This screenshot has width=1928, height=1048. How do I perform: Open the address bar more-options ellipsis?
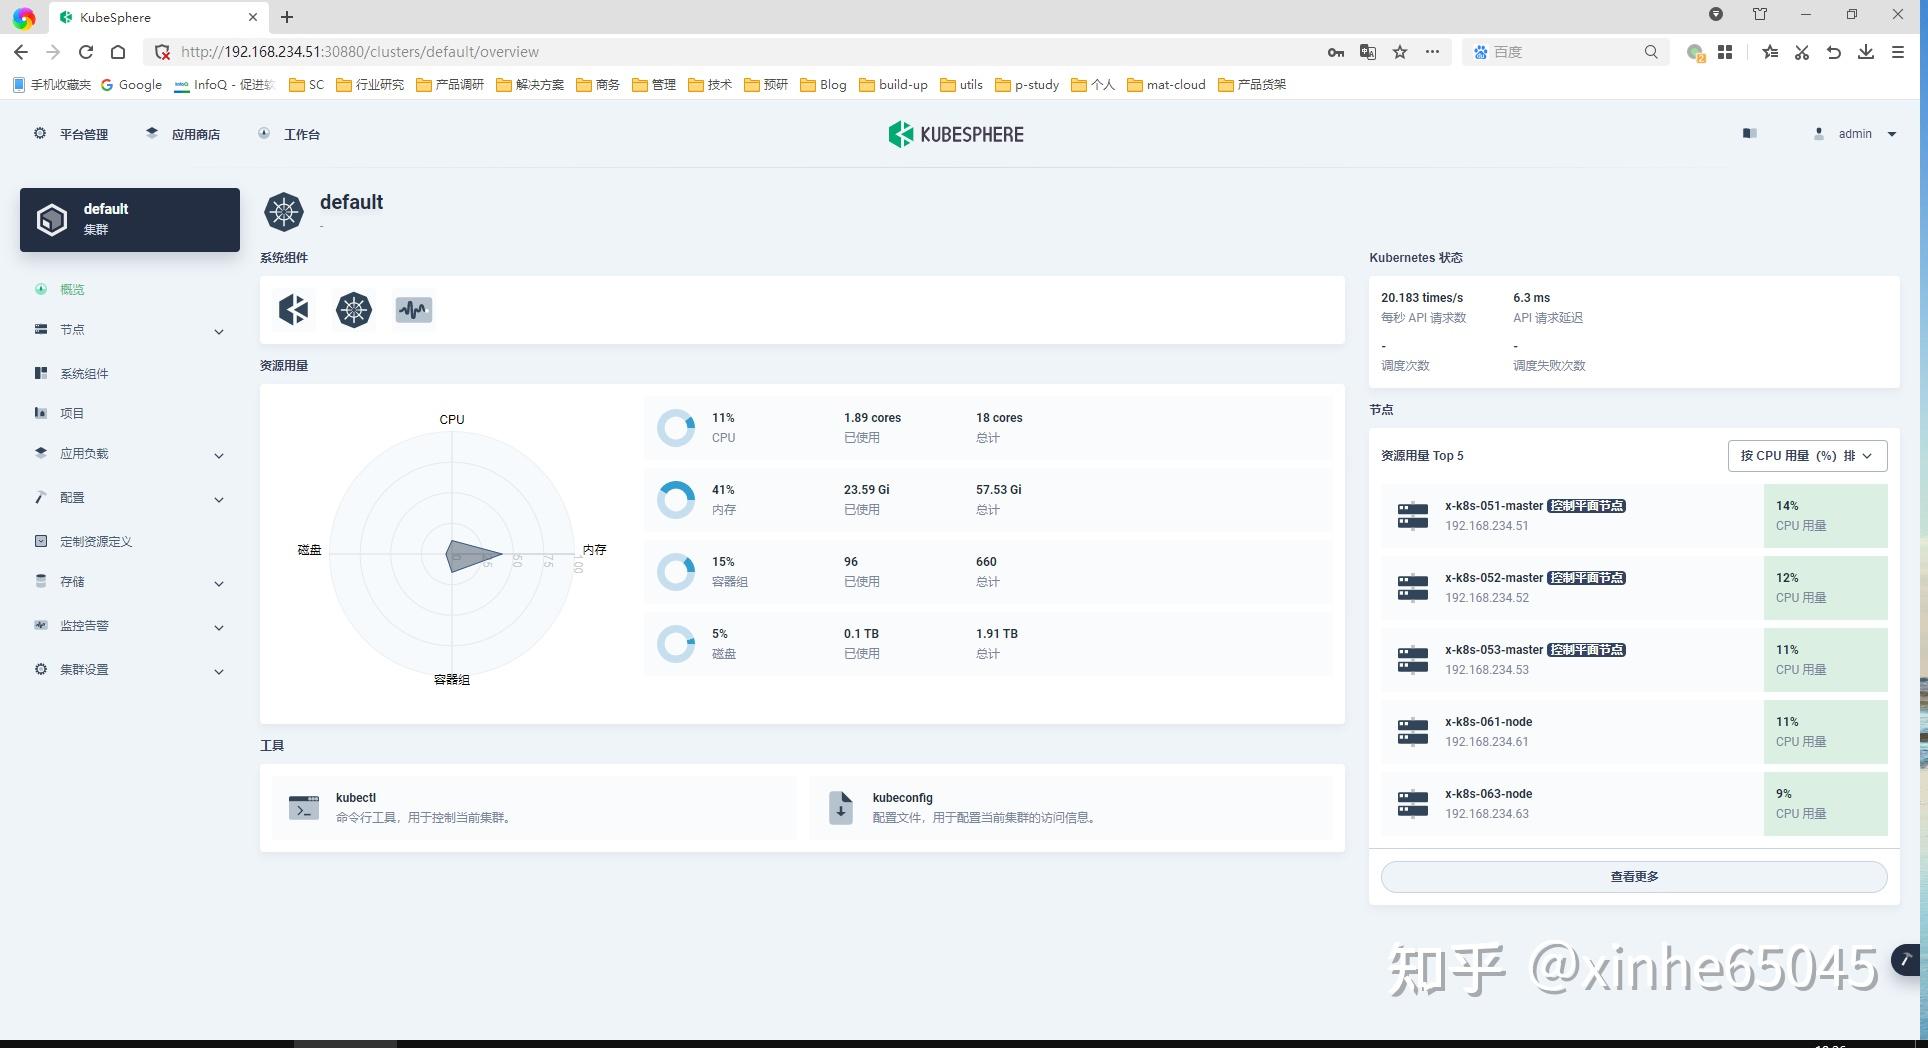click(x=1432, y=52)
